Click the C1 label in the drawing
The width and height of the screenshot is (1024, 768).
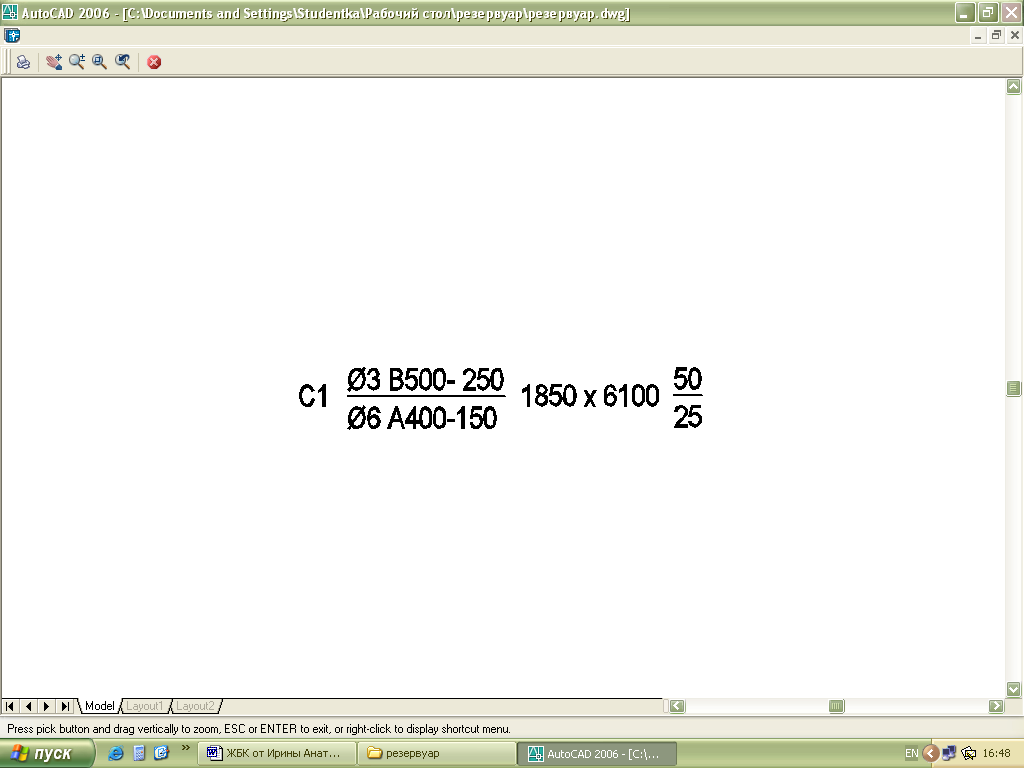click(313, 396)
